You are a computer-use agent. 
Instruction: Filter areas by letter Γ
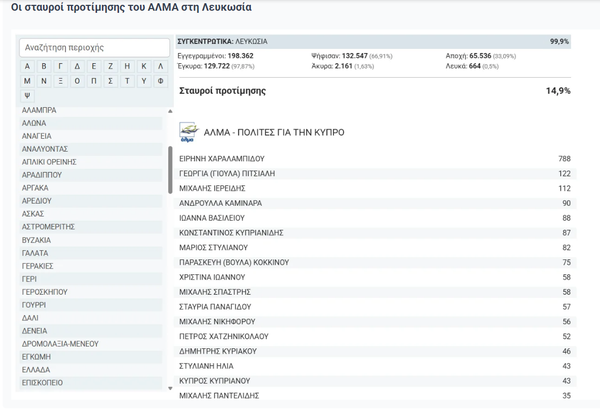(x=60, y=67)
